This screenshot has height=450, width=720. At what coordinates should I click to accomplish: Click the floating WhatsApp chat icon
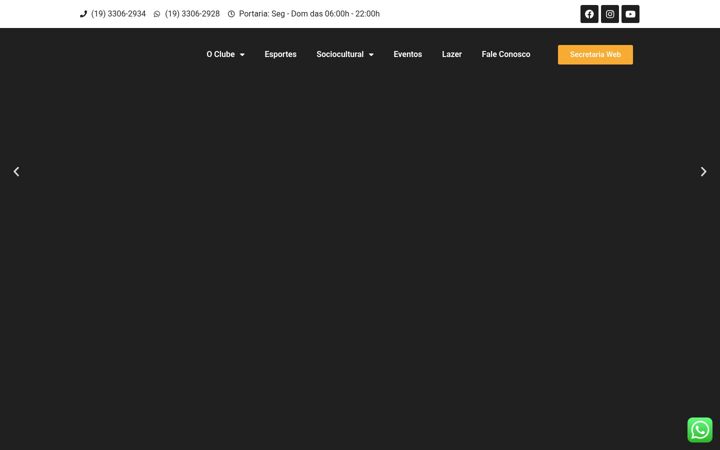[x=700, y=430]
